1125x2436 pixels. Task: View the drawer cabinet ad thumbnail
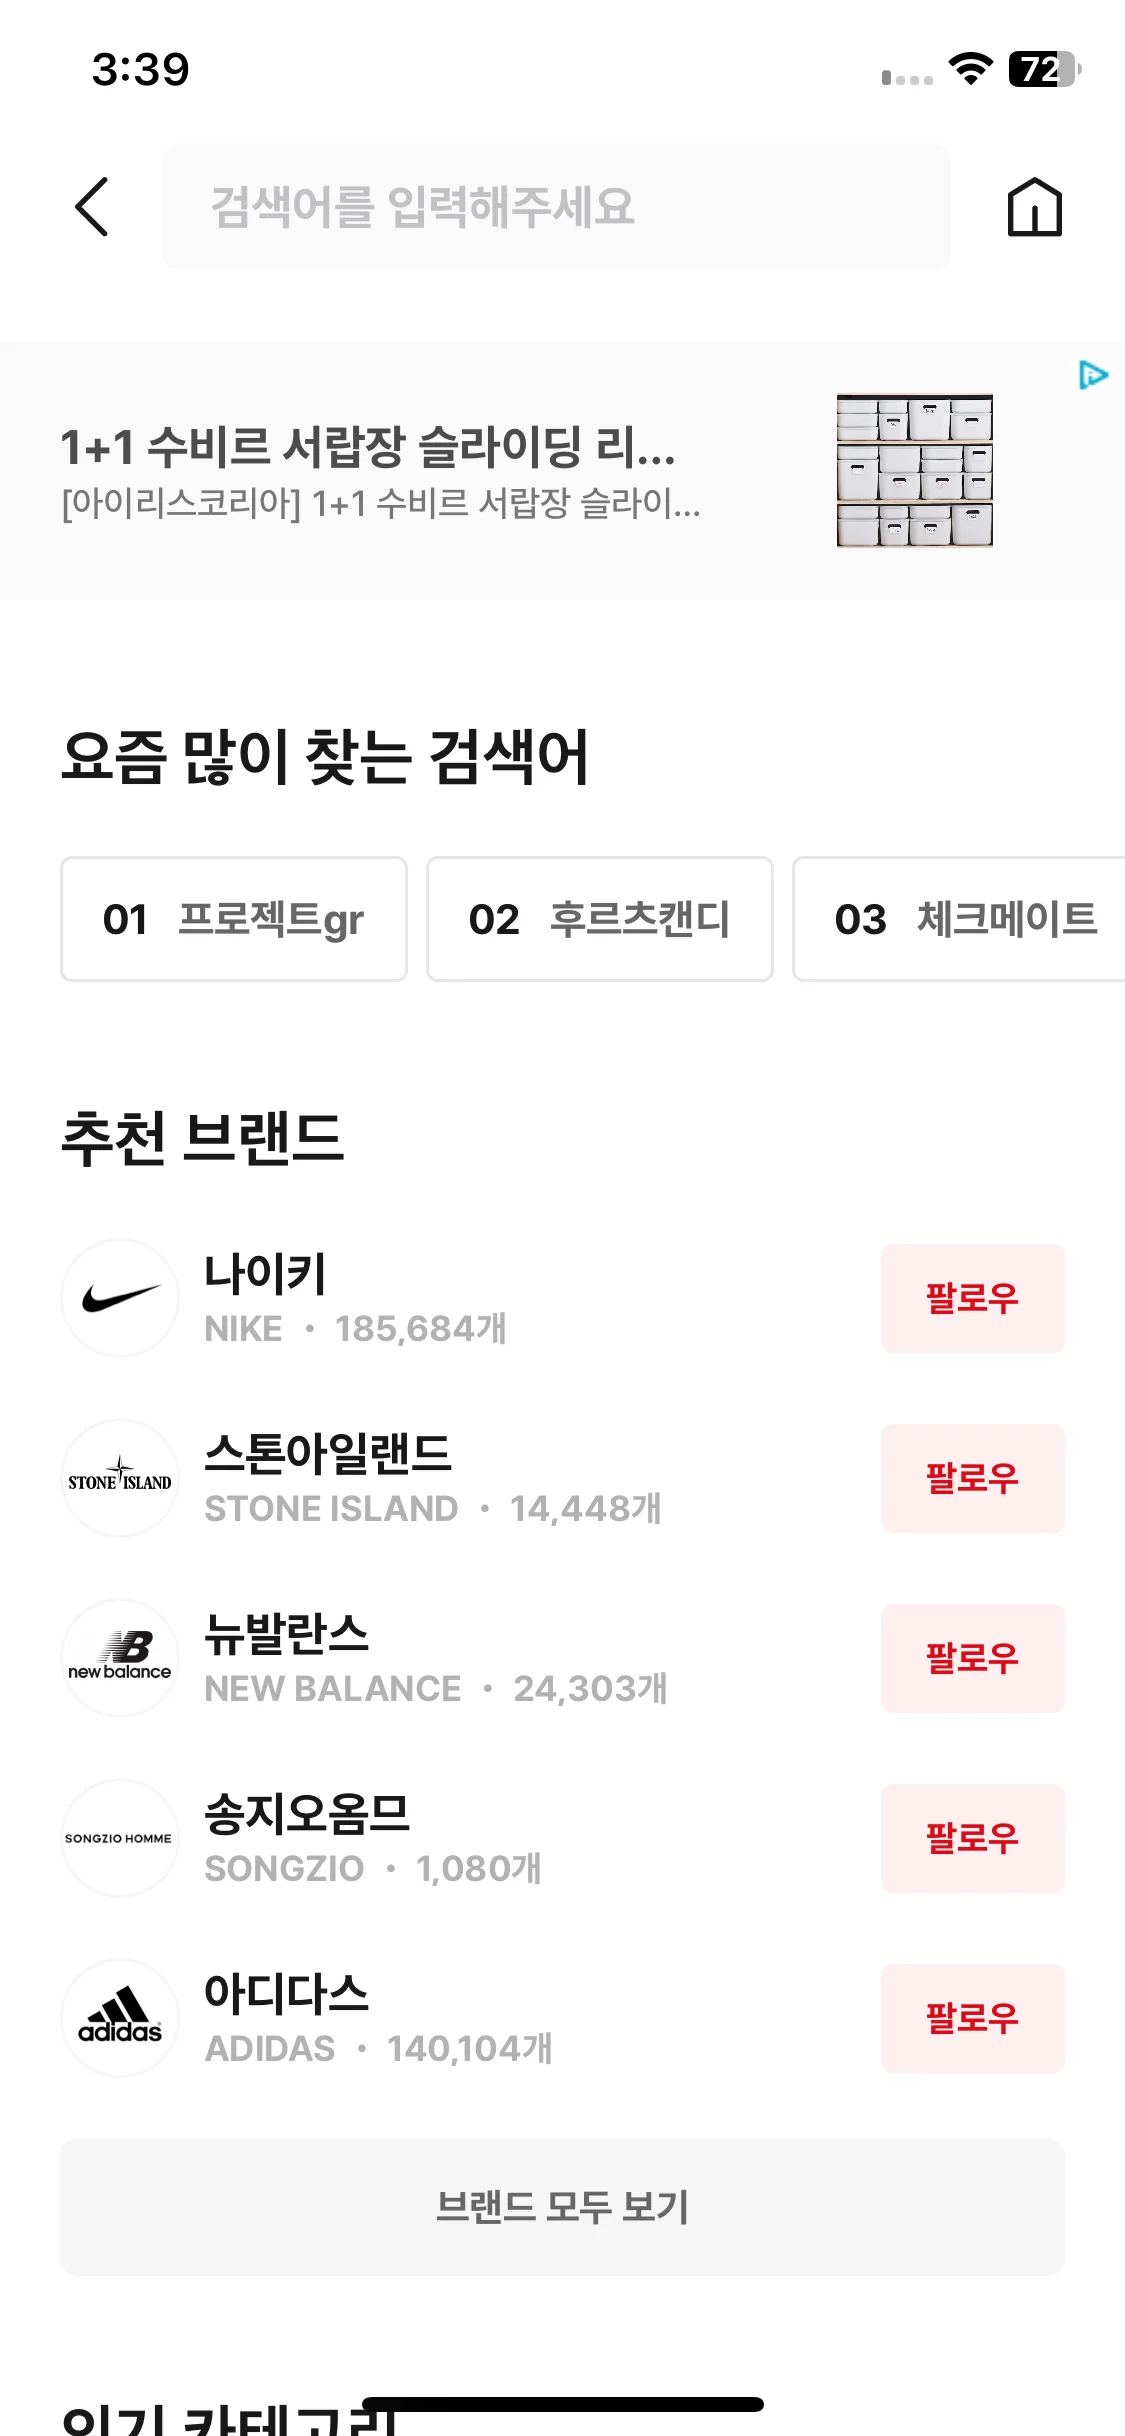point(915,471)
